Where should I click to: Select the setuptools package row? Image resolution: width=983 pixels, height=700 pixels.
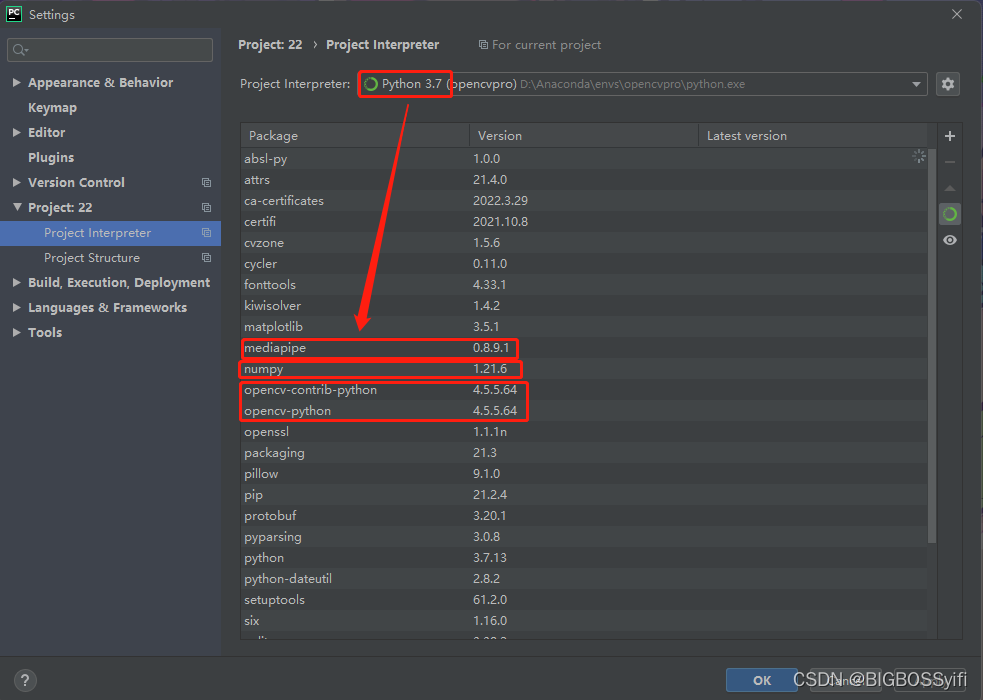click(584, 600)
